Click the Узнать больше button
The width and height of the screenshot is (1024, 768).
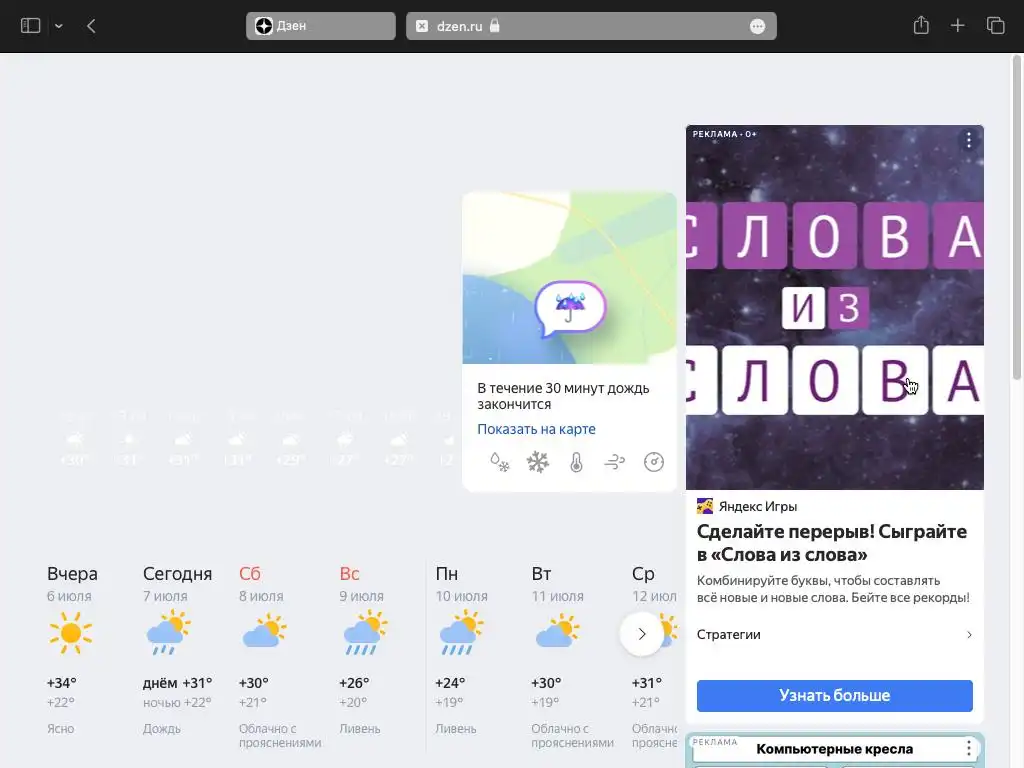[835, 696]
